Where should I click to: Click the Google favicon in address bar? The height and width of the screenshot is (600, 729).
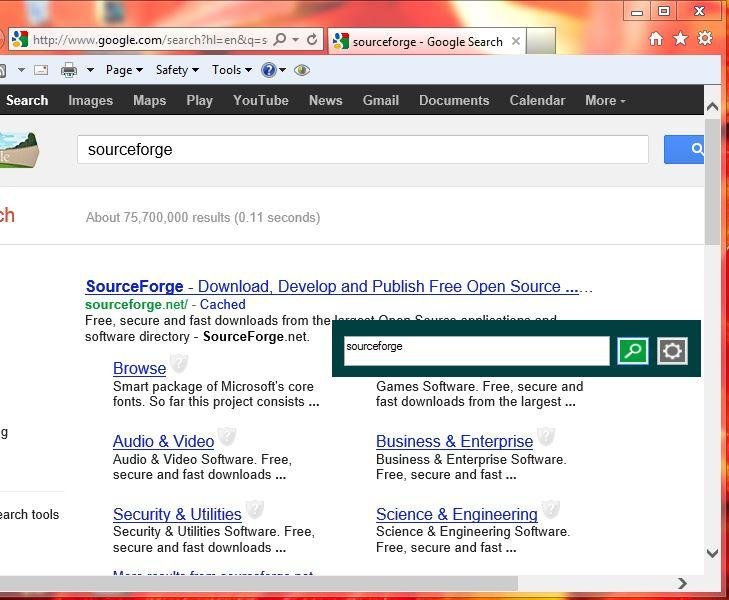(x=20, y=39)
